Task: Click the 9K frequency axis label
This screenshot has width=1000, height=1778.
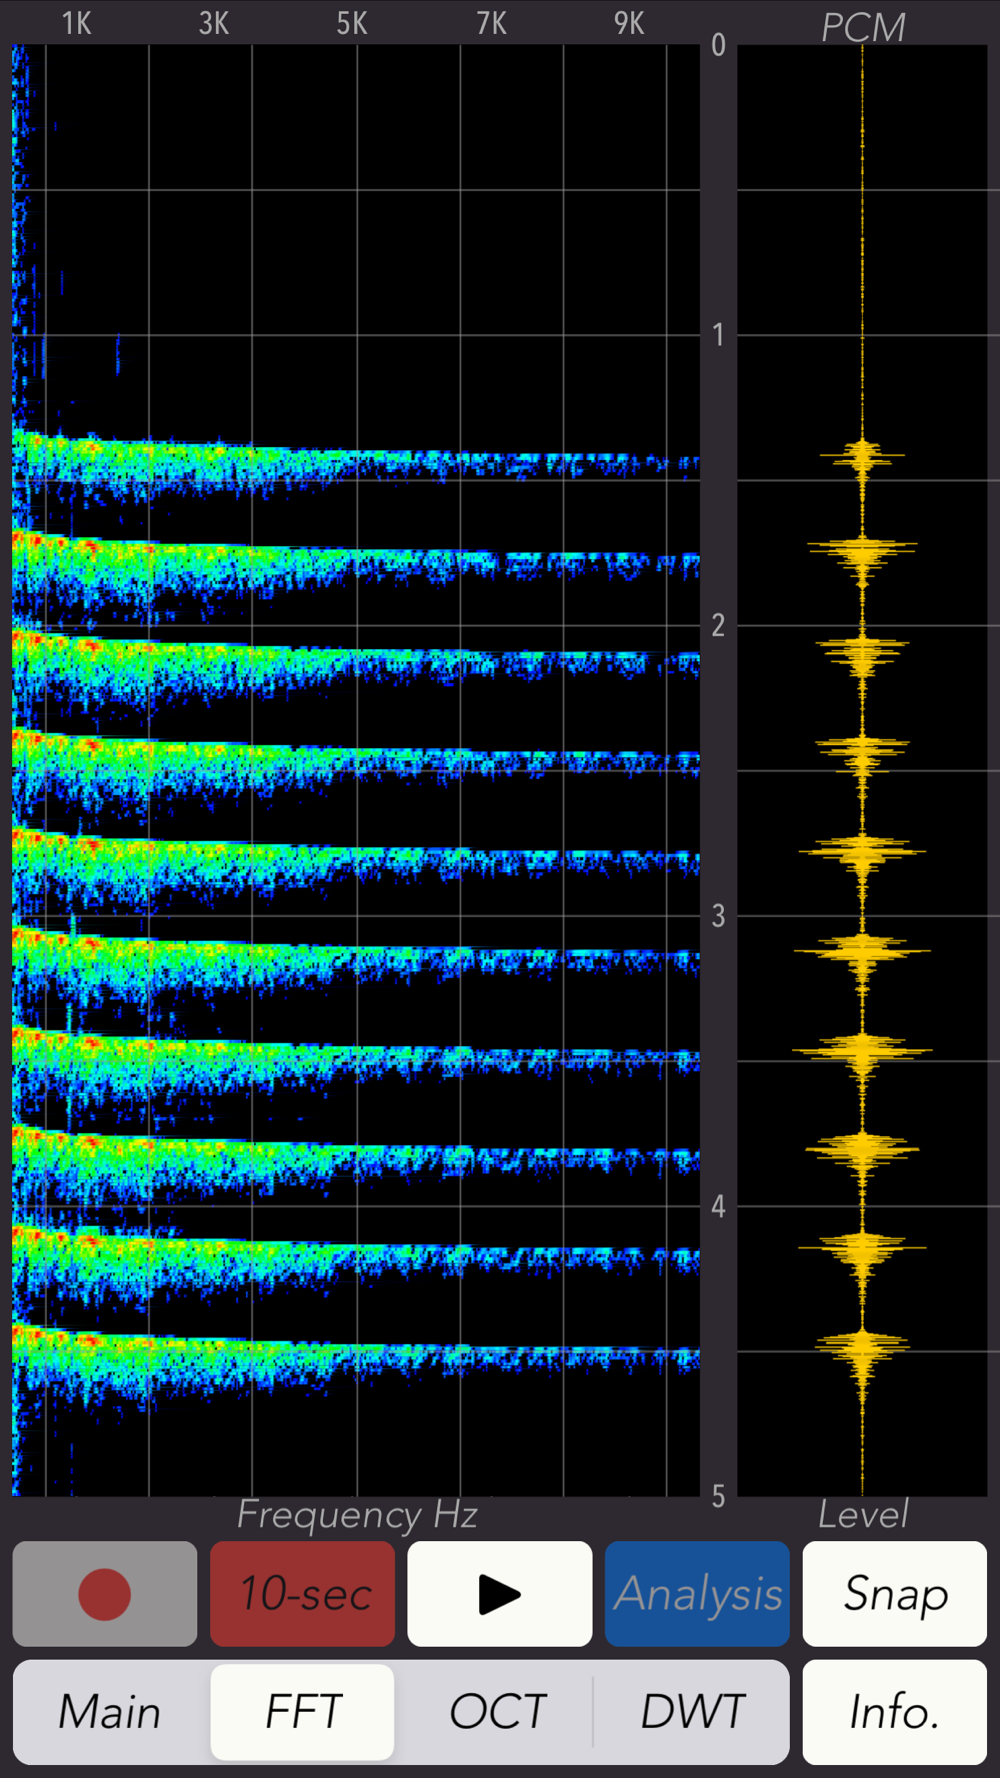Action: (x=628, y=23)
